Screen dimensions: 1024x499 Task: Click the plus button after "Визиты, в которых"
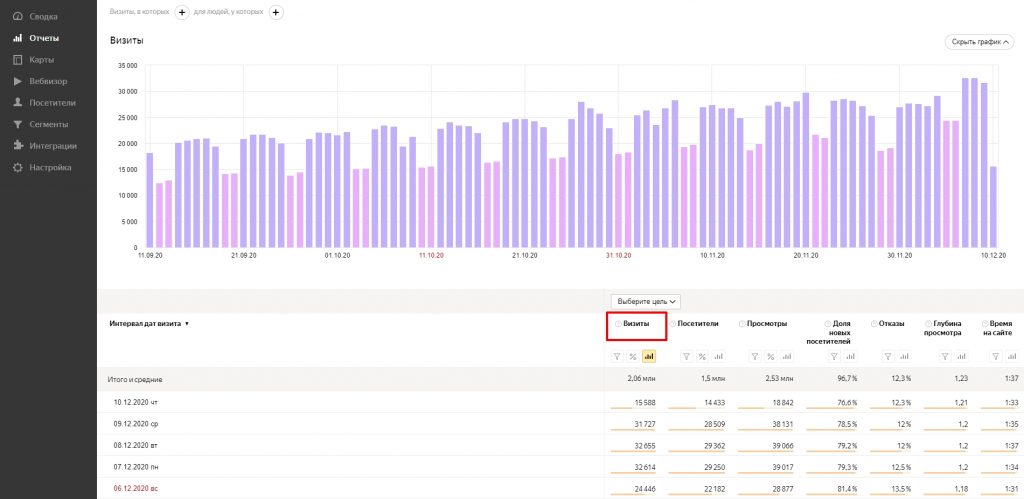click(181, 12)
